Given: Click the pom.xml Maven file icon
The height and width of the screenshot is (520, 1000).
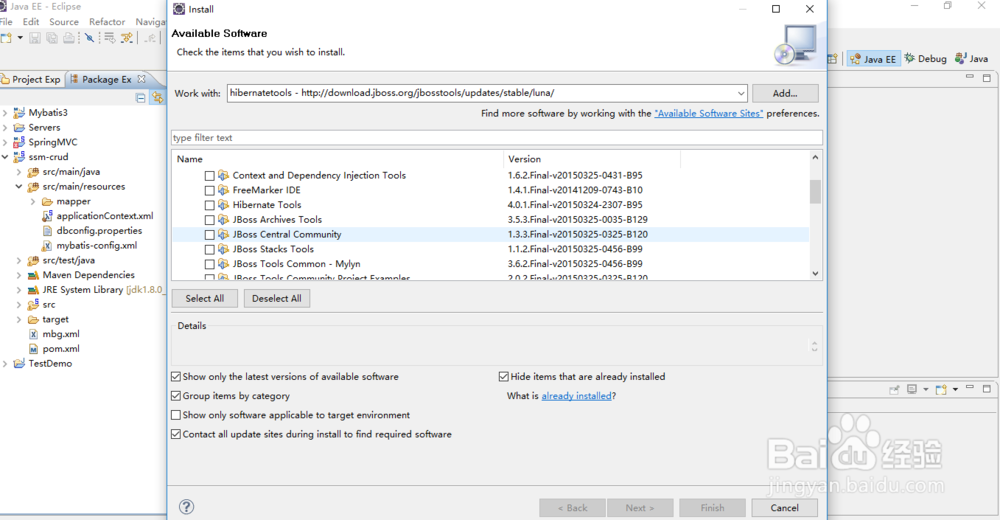Looking at the screenshot, I should point(33,349).
